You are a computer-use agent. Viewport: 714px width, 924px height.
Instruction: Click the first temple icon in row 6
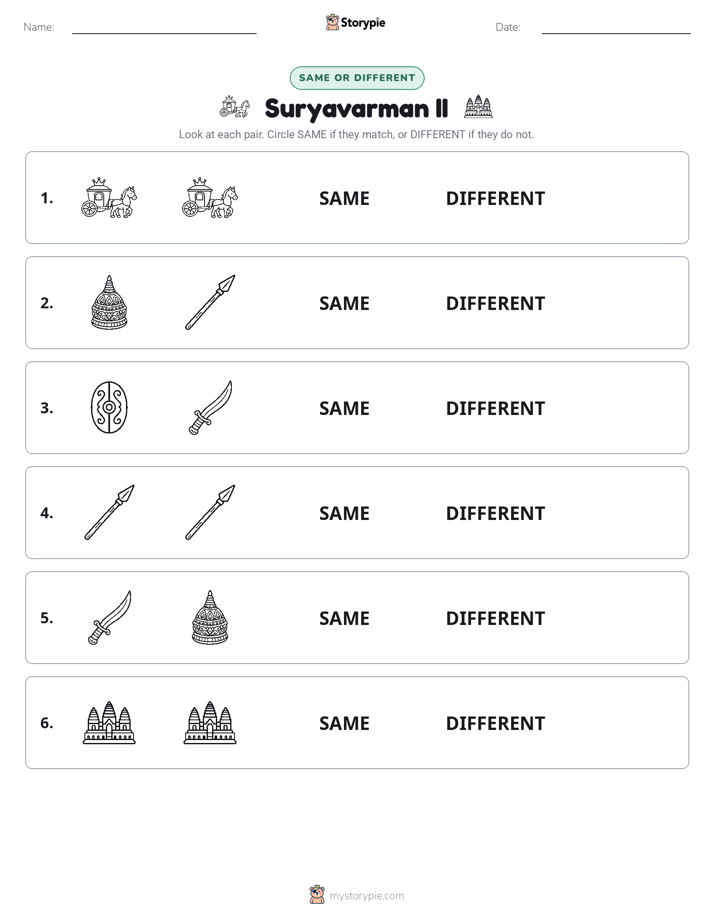pos(109,722)
